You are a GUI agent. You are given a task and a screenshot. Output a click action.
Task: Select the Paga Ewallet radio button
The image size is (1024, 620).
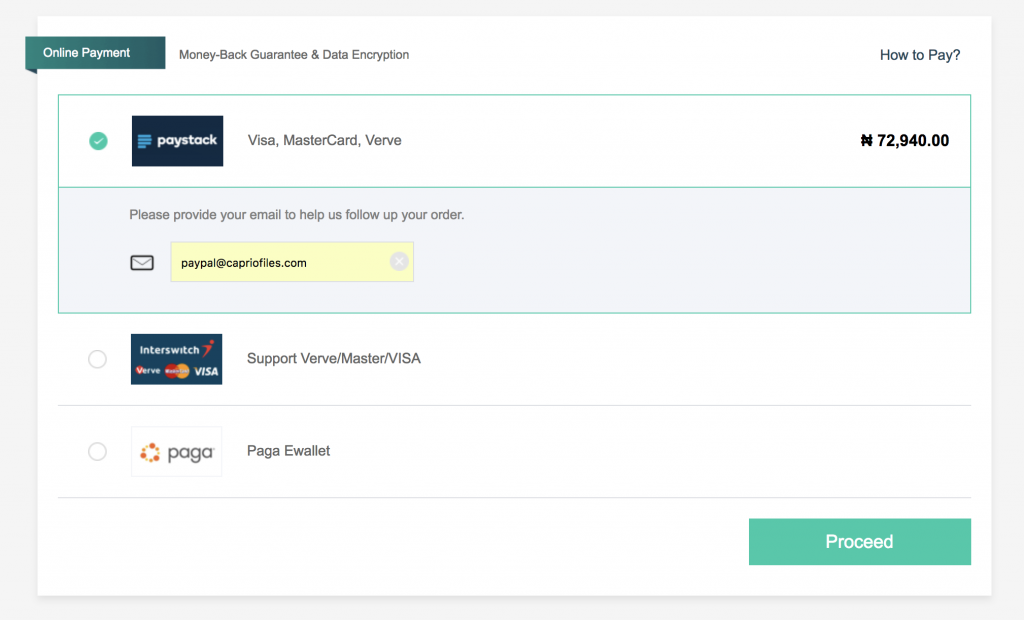pyautogui.click(x=97, y=451)
